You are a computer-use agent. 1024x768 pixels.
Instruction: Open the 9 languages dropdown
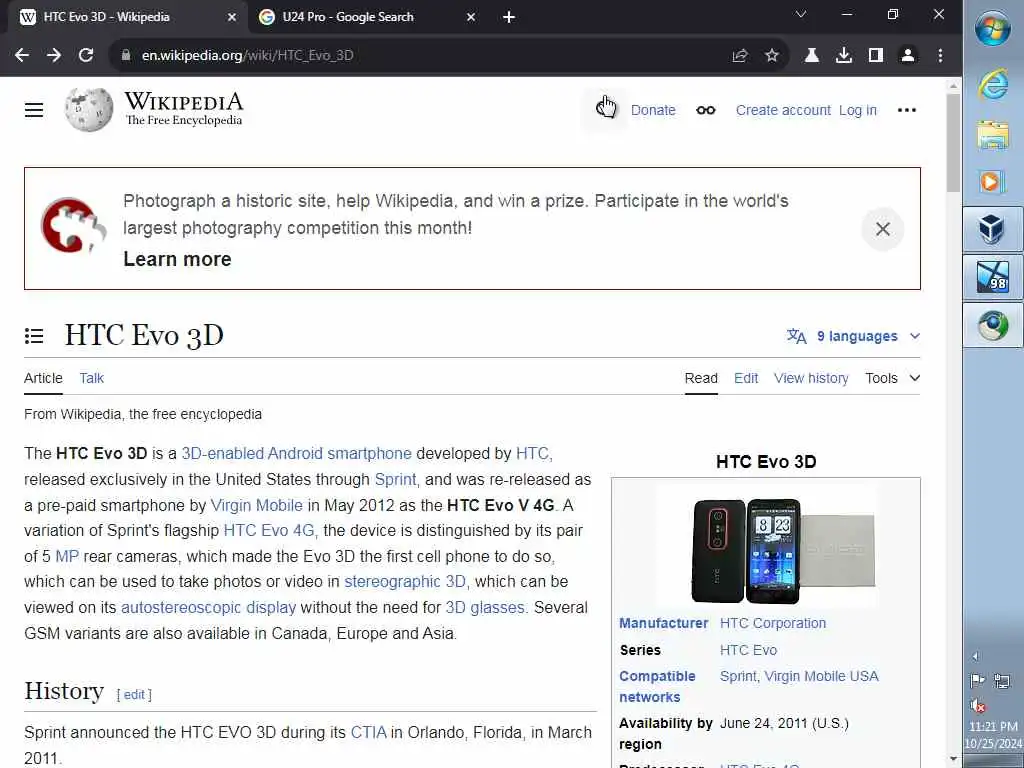tap(854, 336)
